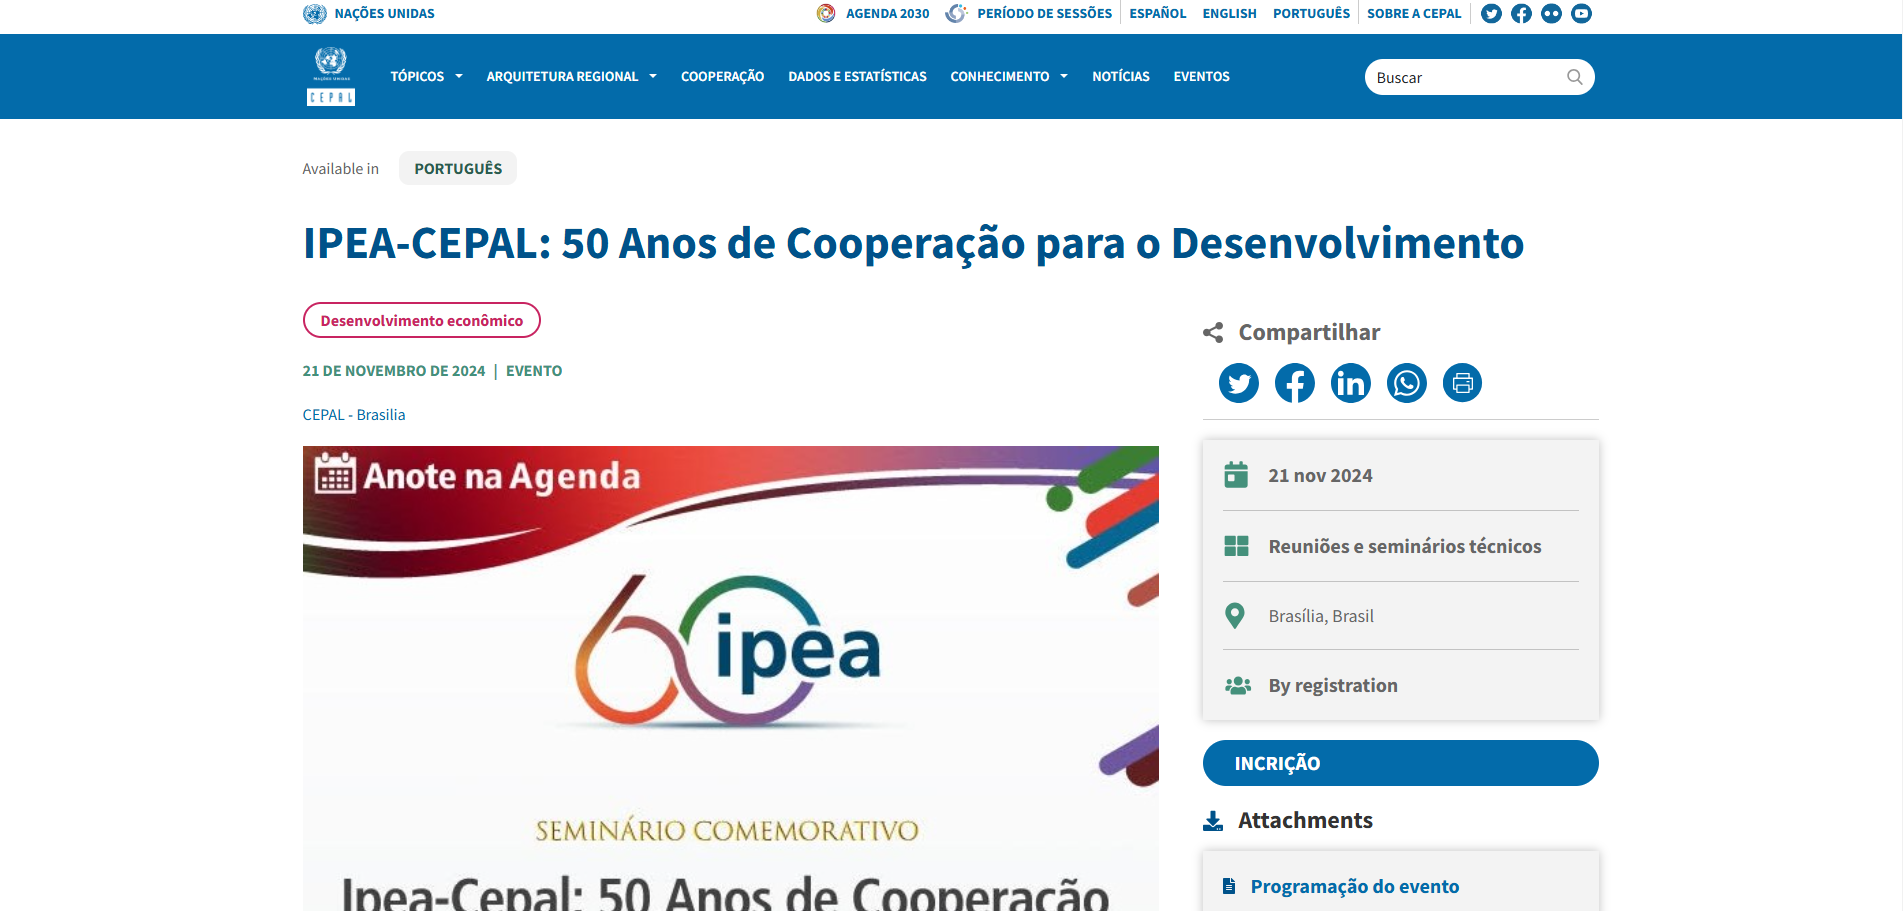Screen dimensions: 1903x911
Task: Open YouTube icon in top header bar
Action: click(1581, 13)
